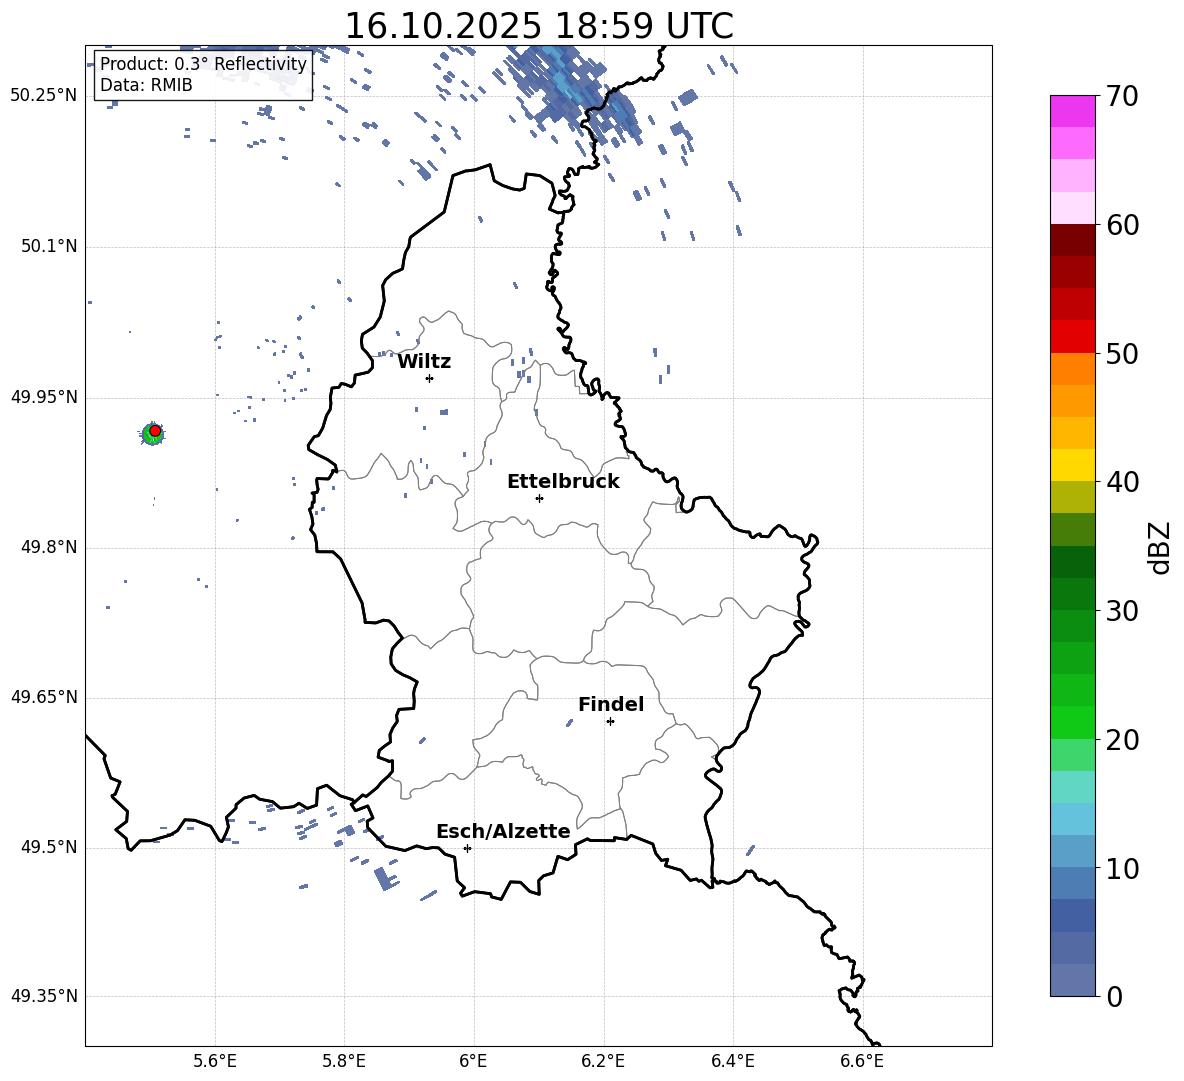Click the bright green swatch just above 20

[x=1072, y=722]
